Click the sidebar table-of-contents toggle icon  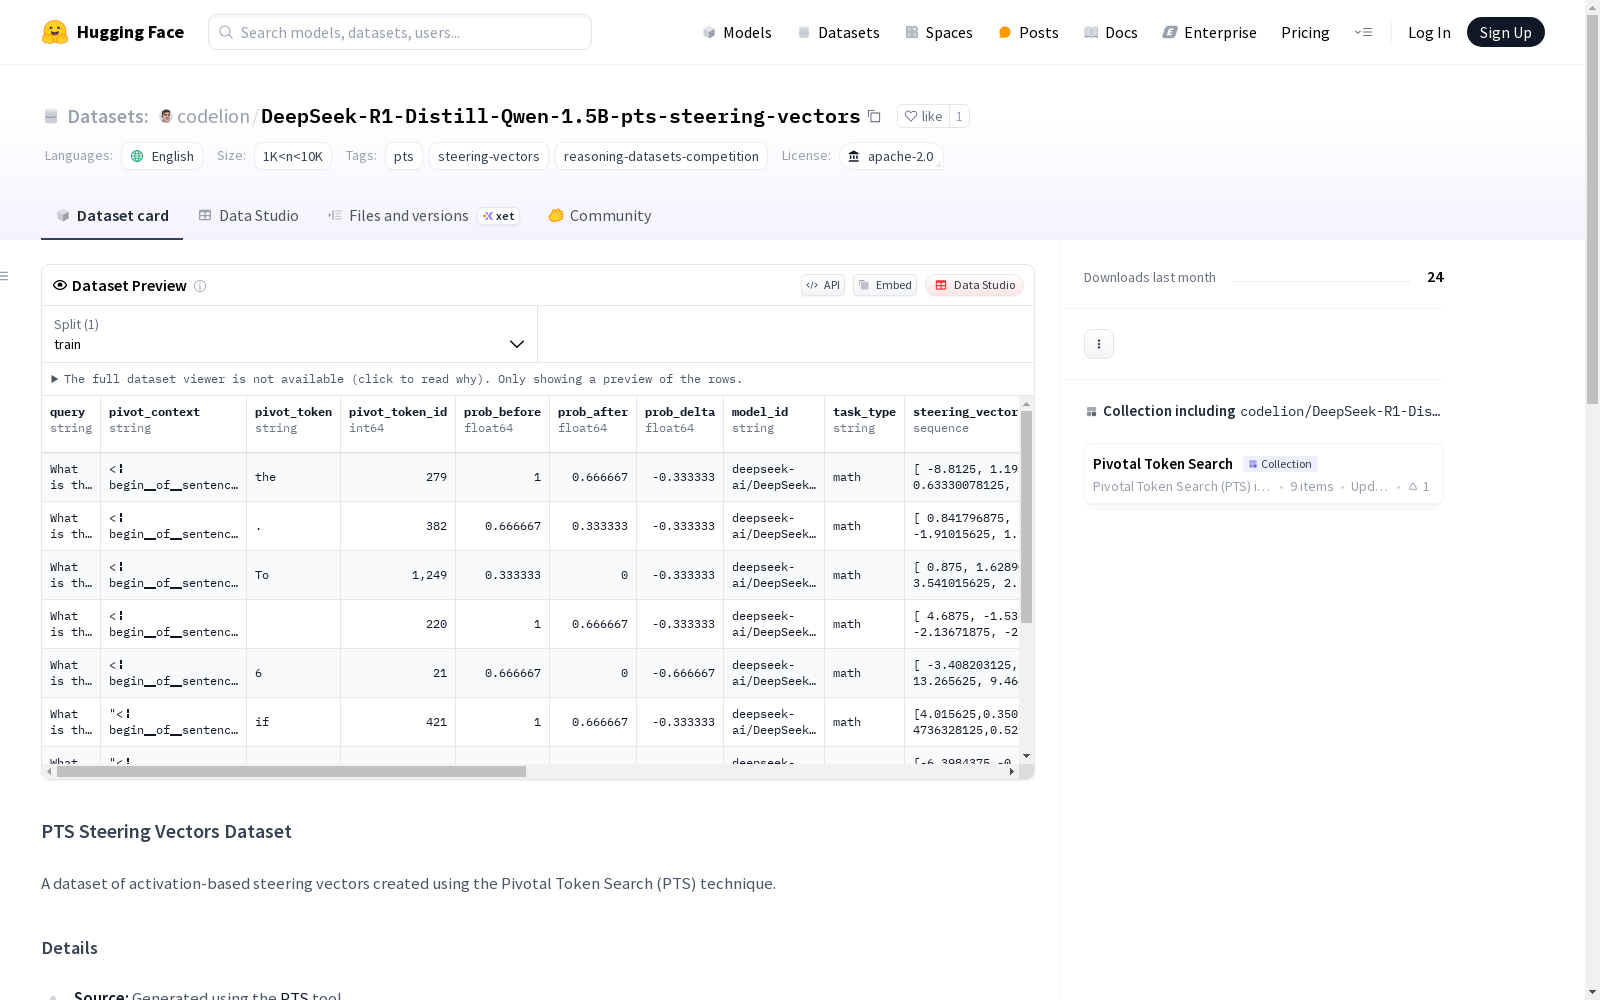[5, 276]
